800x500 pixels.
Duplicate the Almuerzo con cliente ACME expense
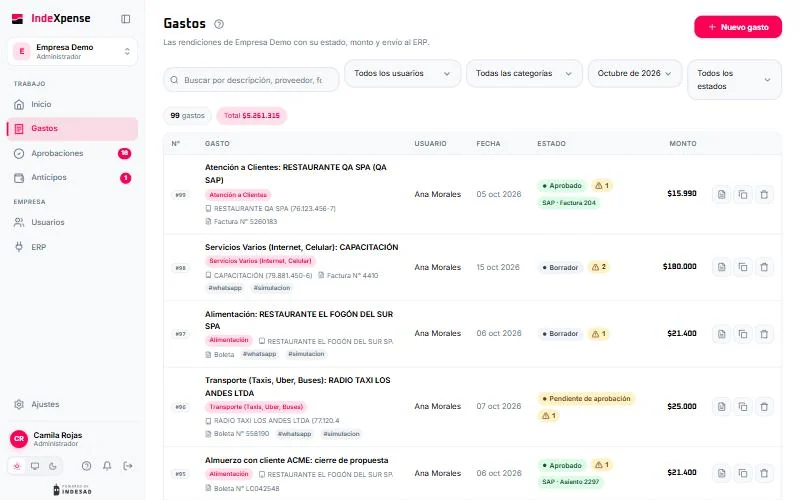[x=743, y=473]
